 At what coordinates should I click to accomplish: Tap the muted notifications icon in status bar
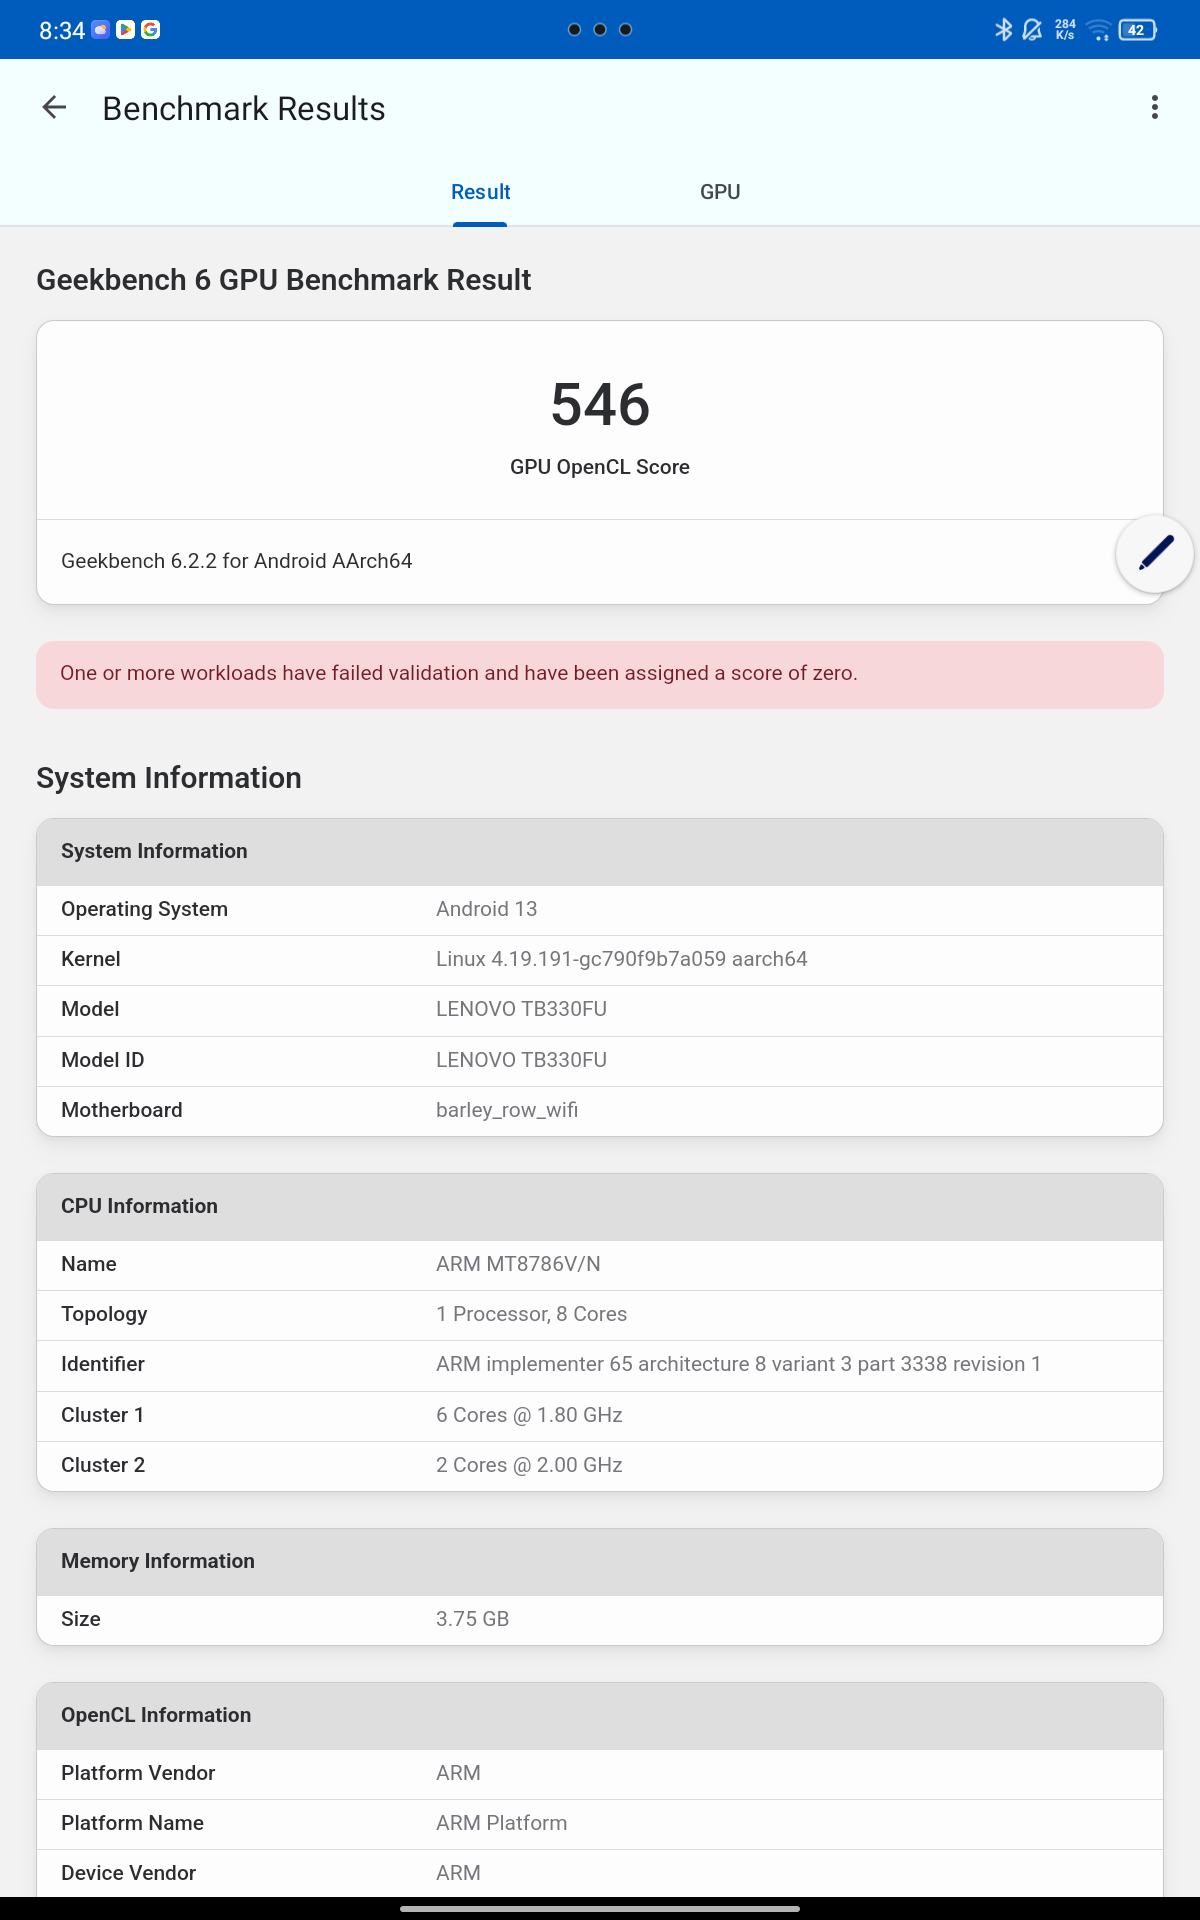pos(1032,30)
